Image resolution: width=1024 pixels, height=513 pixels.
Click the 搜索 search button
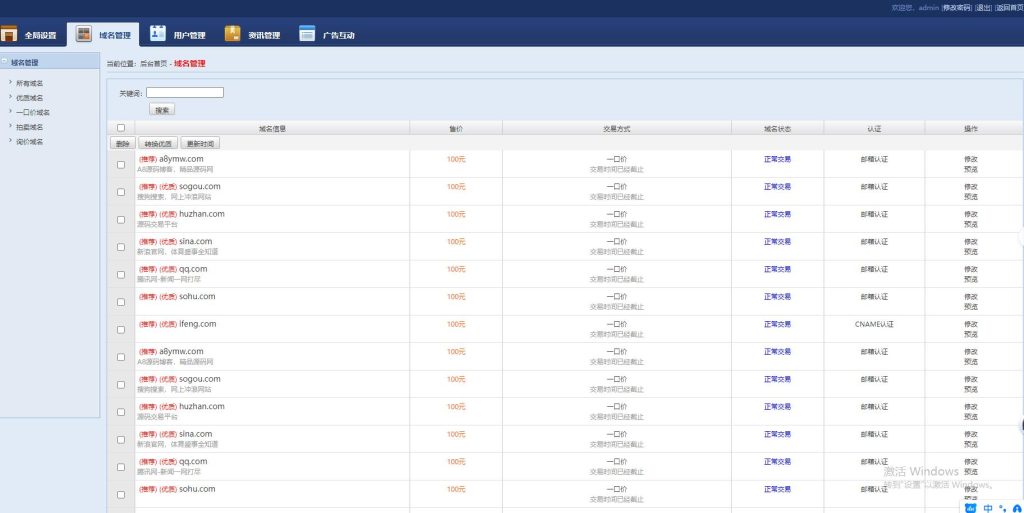tap(162, 110)
